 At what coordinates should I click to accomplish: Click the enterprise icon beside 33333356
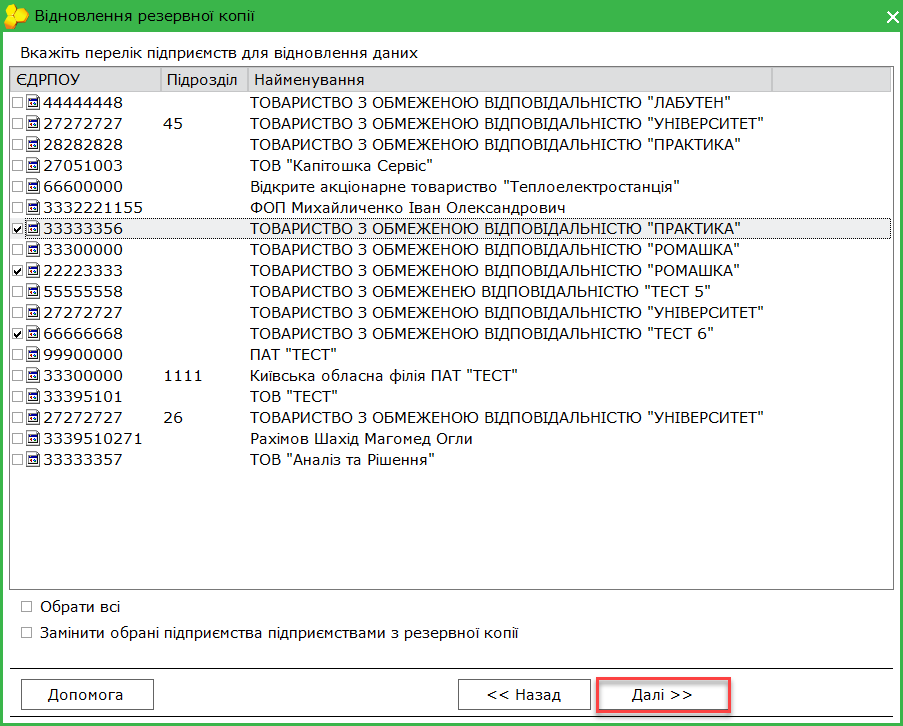pos(33,229)
